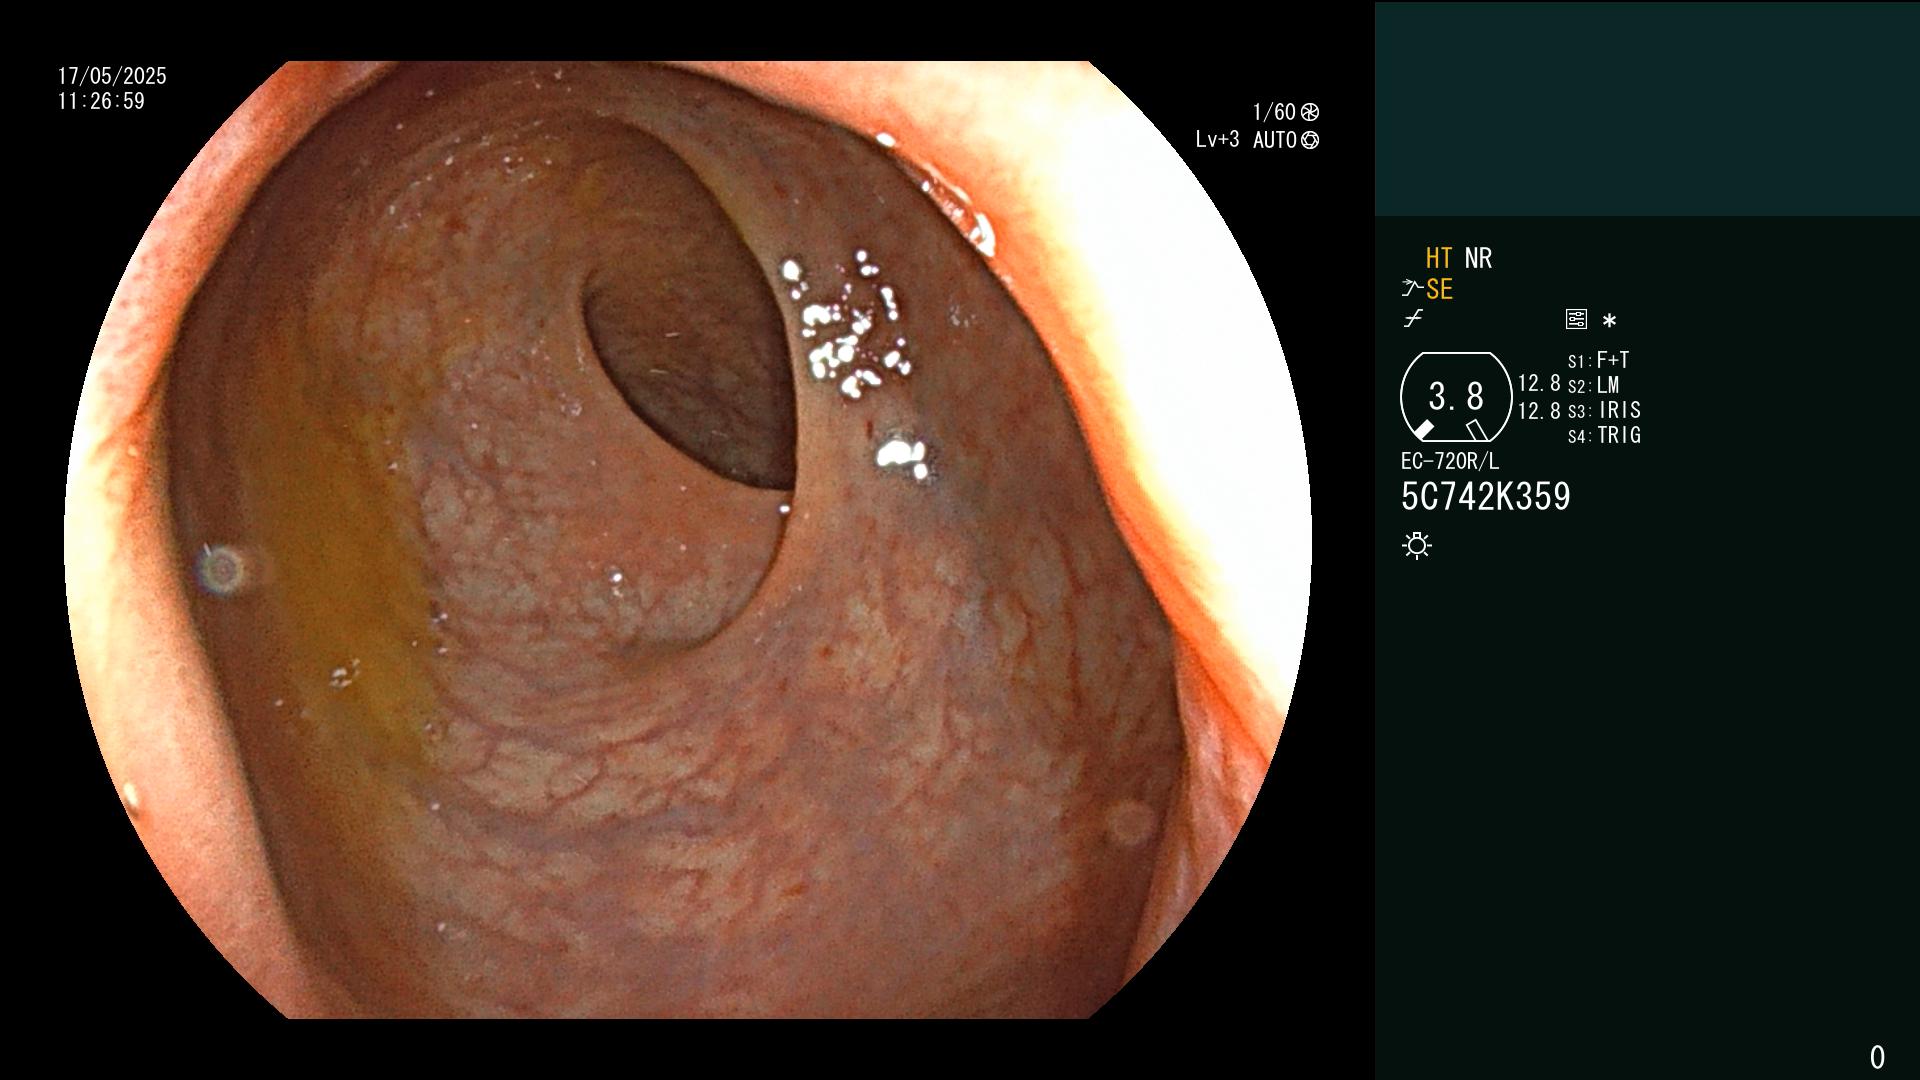
Task: Select the S1: F+T switch assignment
Action: pos(1598,360)
